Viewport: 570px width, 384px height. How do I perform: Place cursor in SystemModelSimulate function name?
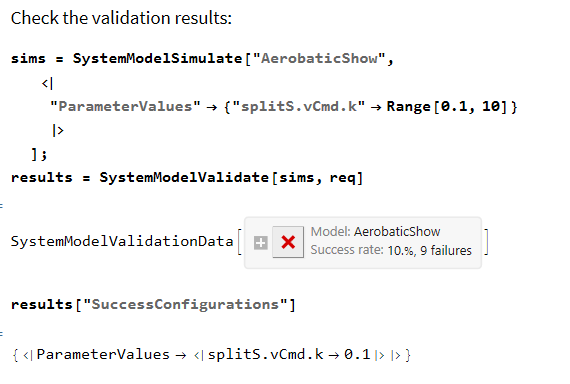157,59
